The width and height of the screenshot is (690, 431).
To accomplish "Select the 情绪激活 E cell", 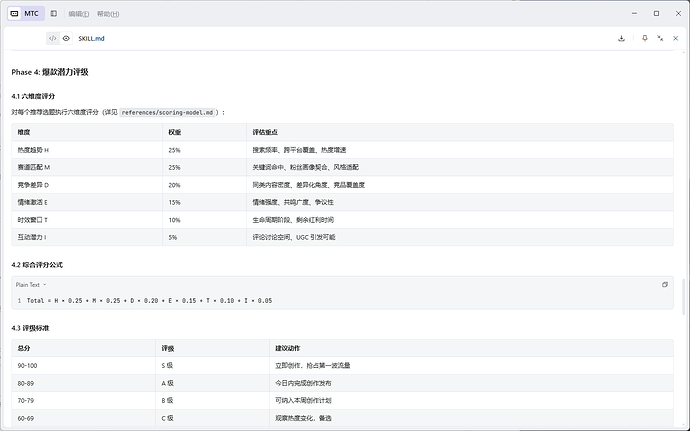I will 87,203.
